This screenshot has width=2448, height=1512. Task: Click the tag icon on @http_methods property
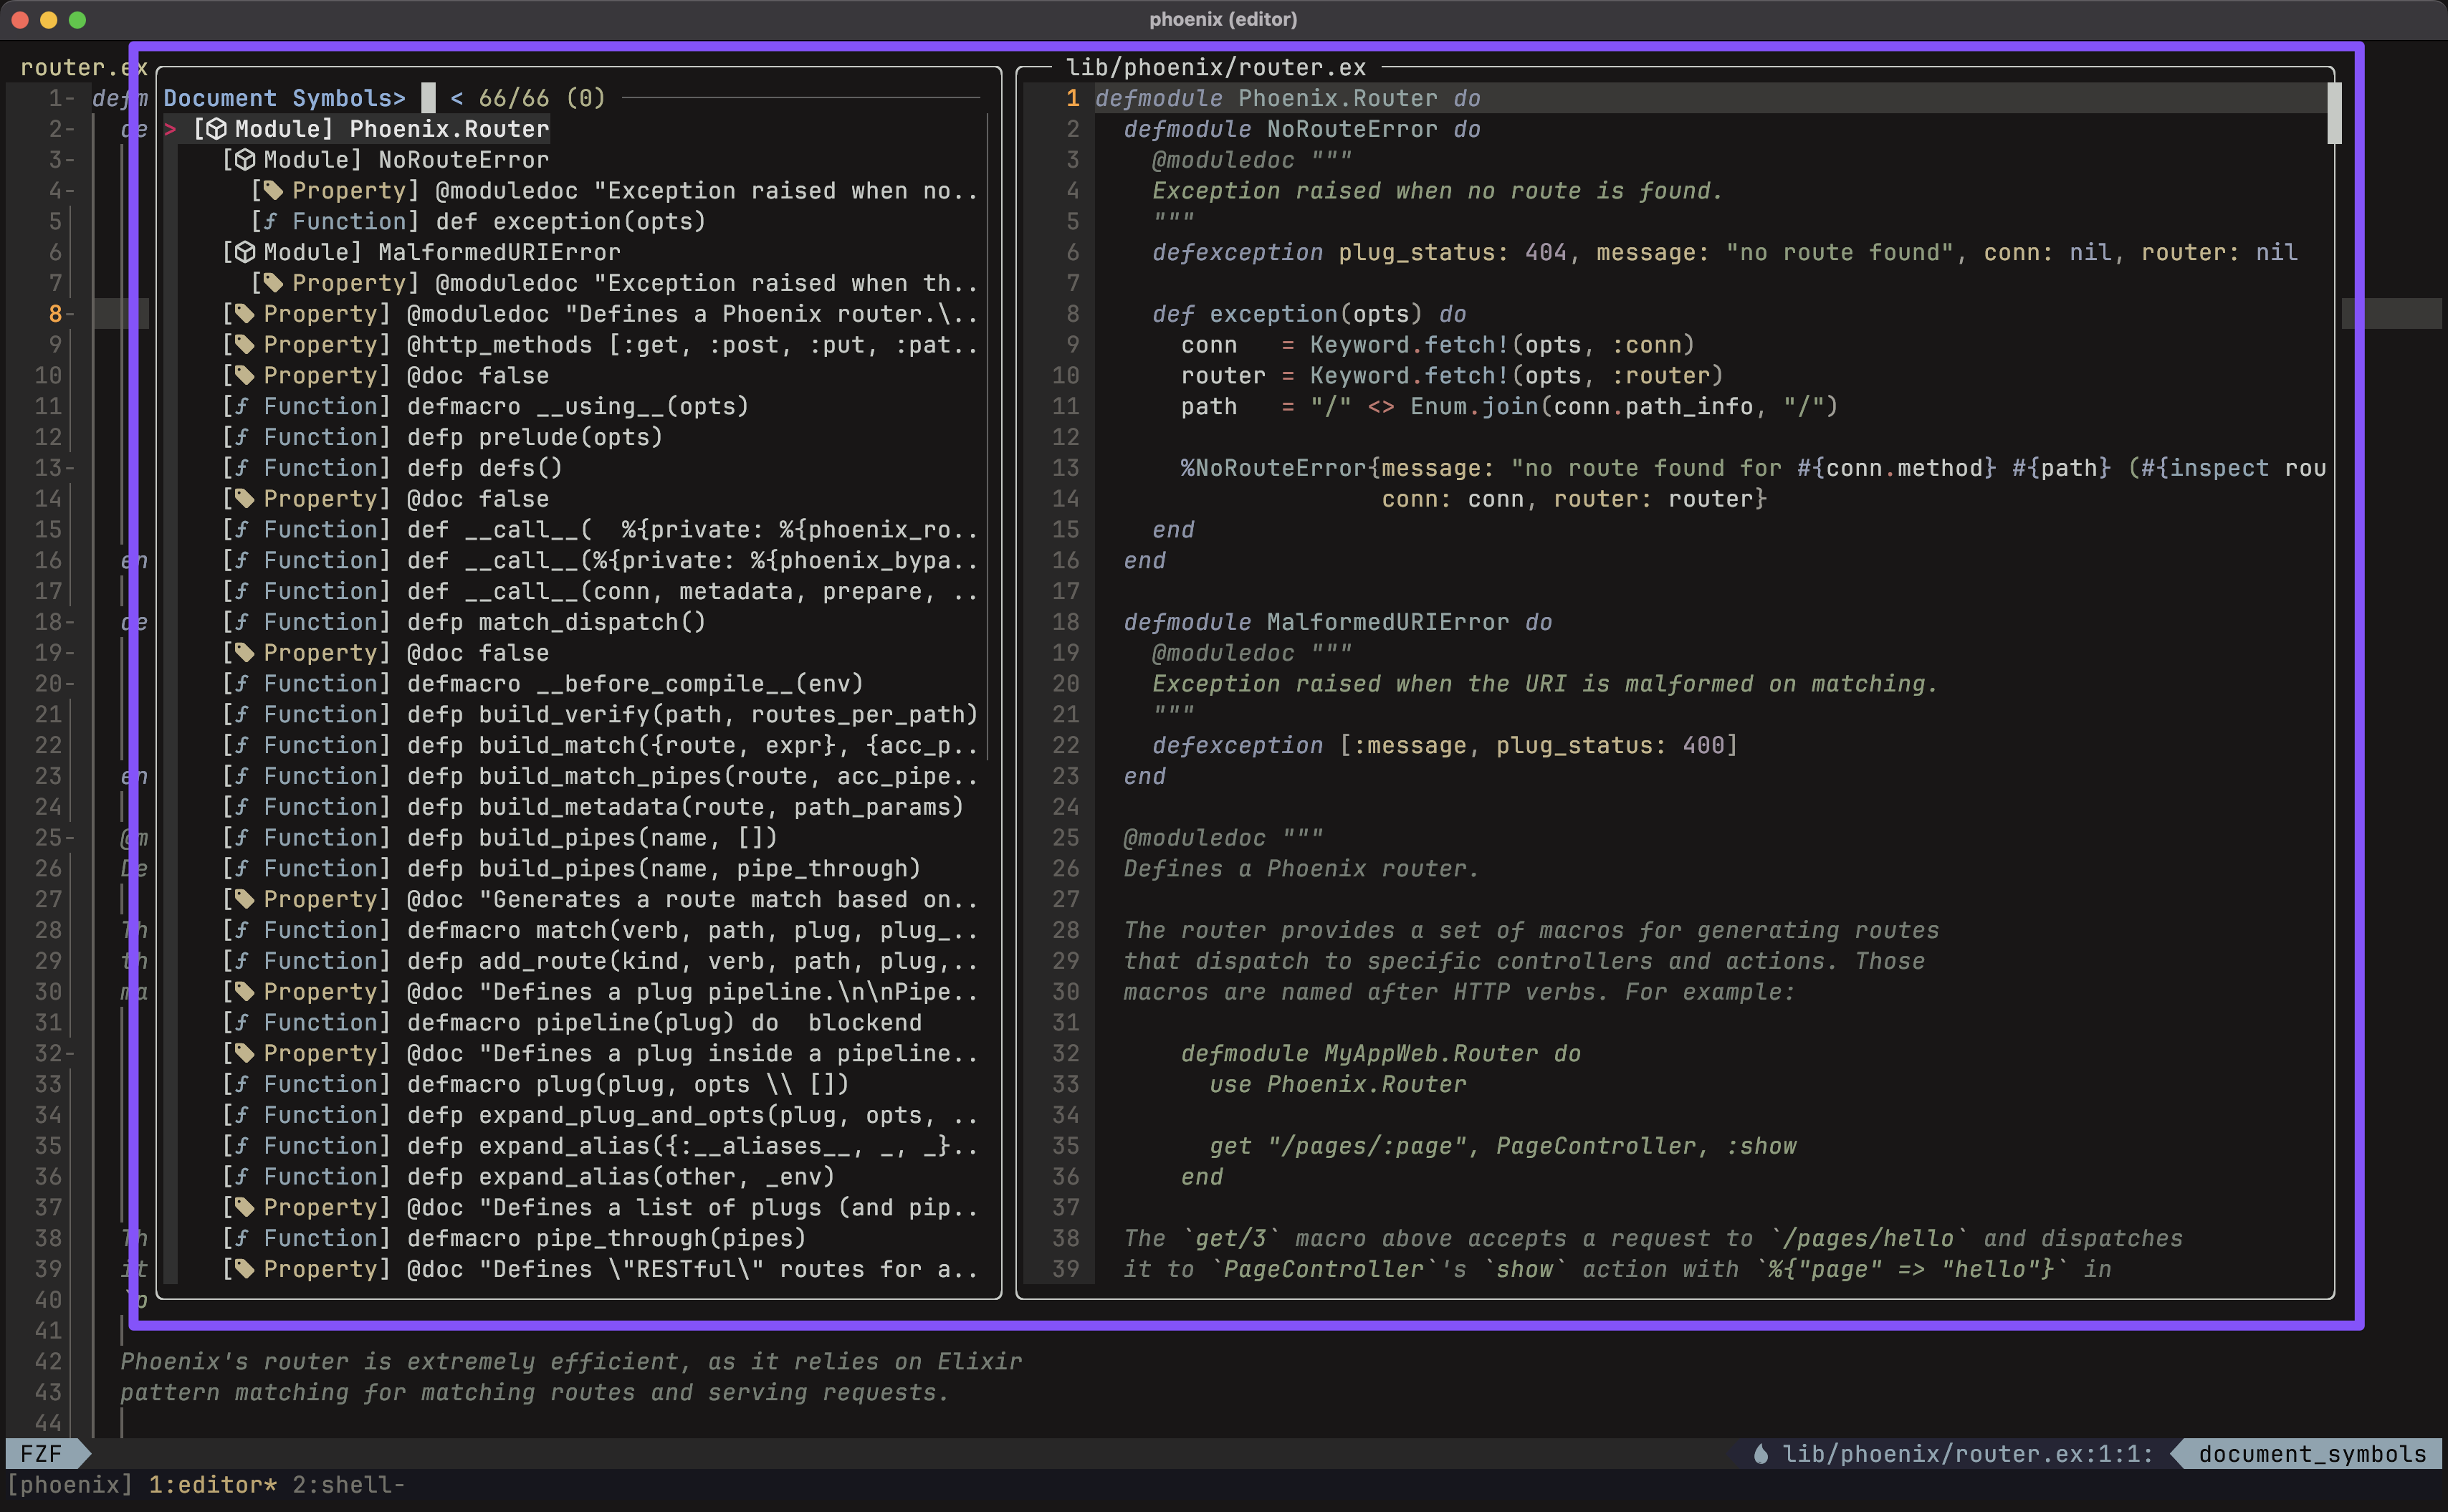tap(245, 345)
